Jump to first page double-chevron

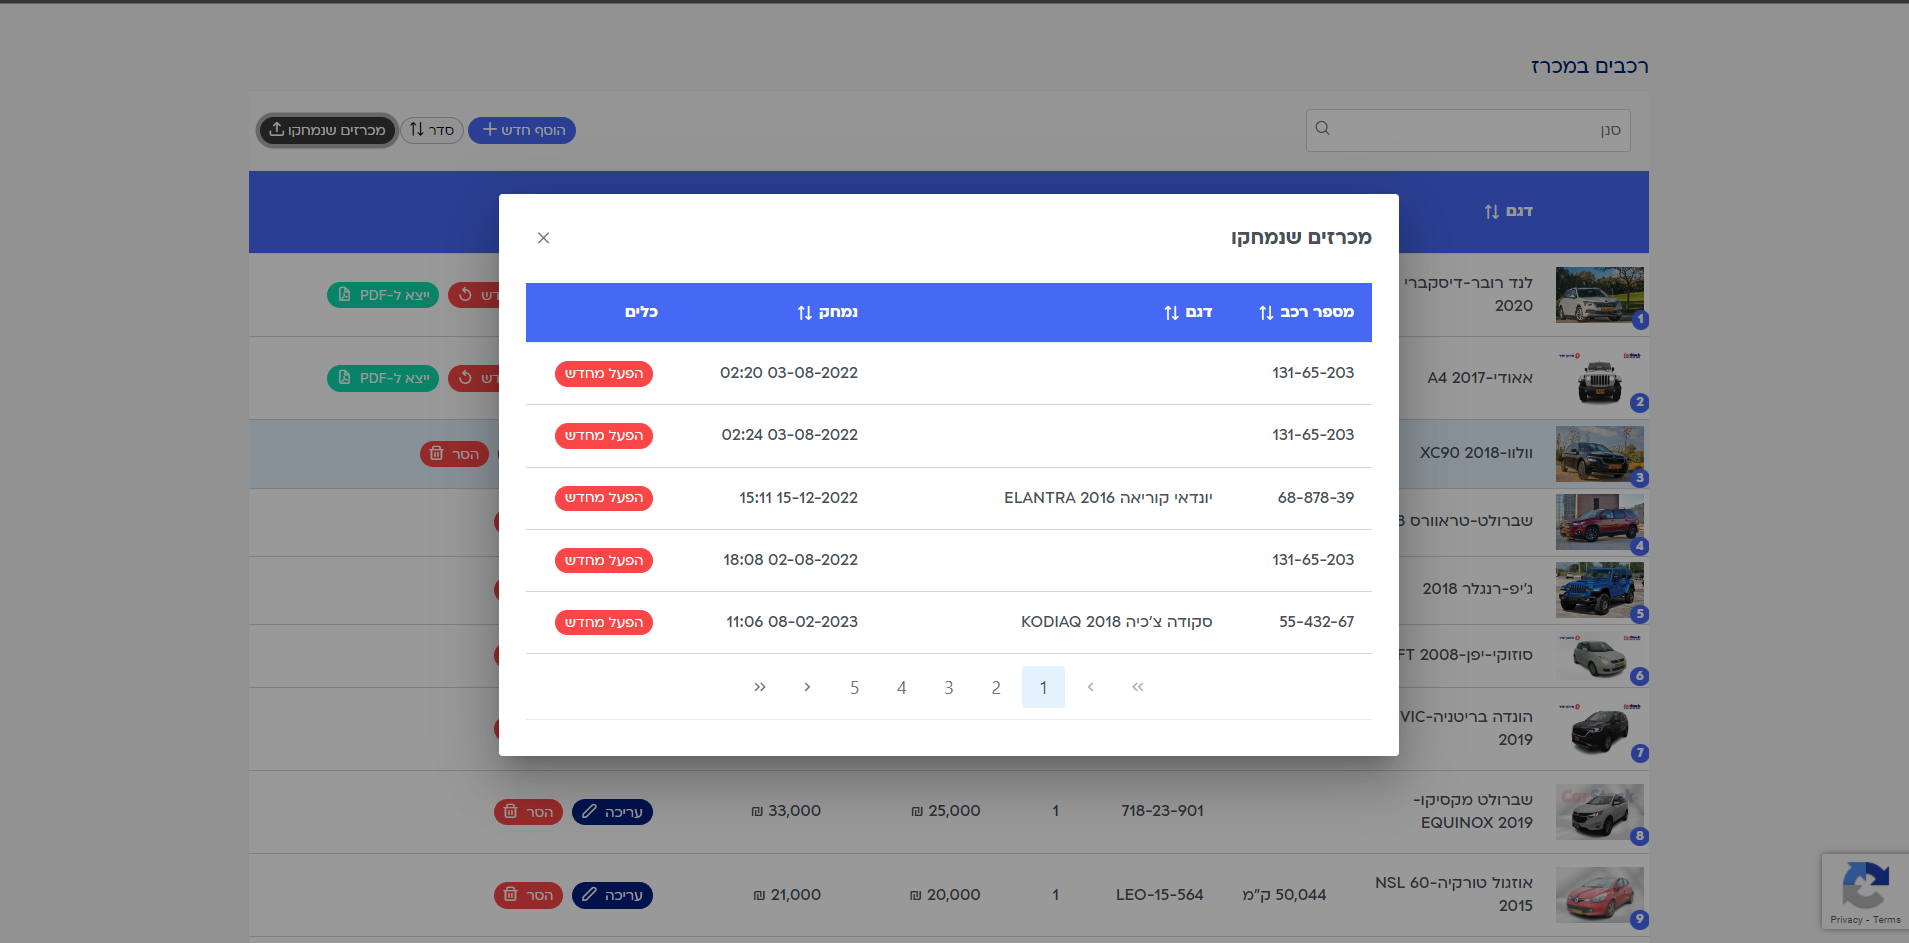point(1137,687)
